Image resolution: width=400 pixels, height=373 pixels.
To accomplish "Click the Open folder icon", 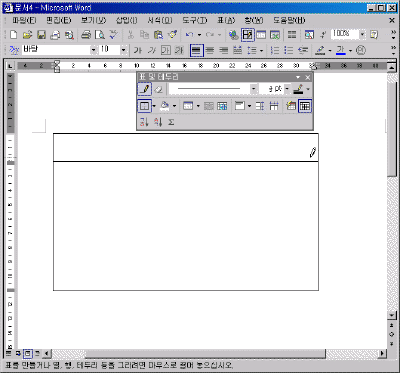I will point(27,35).
